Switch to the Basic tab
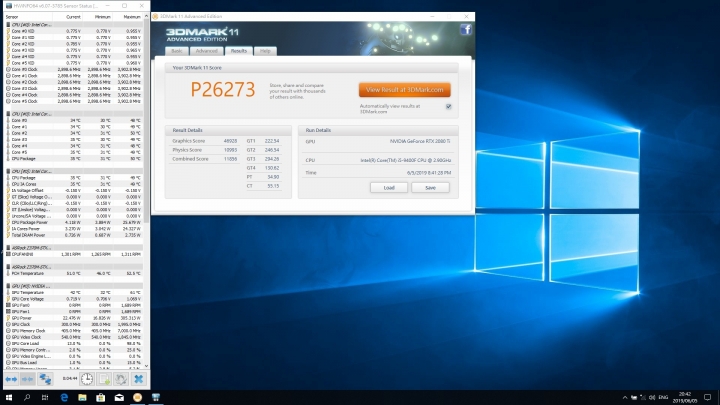The image size is (720, 405). pos(177,51)
